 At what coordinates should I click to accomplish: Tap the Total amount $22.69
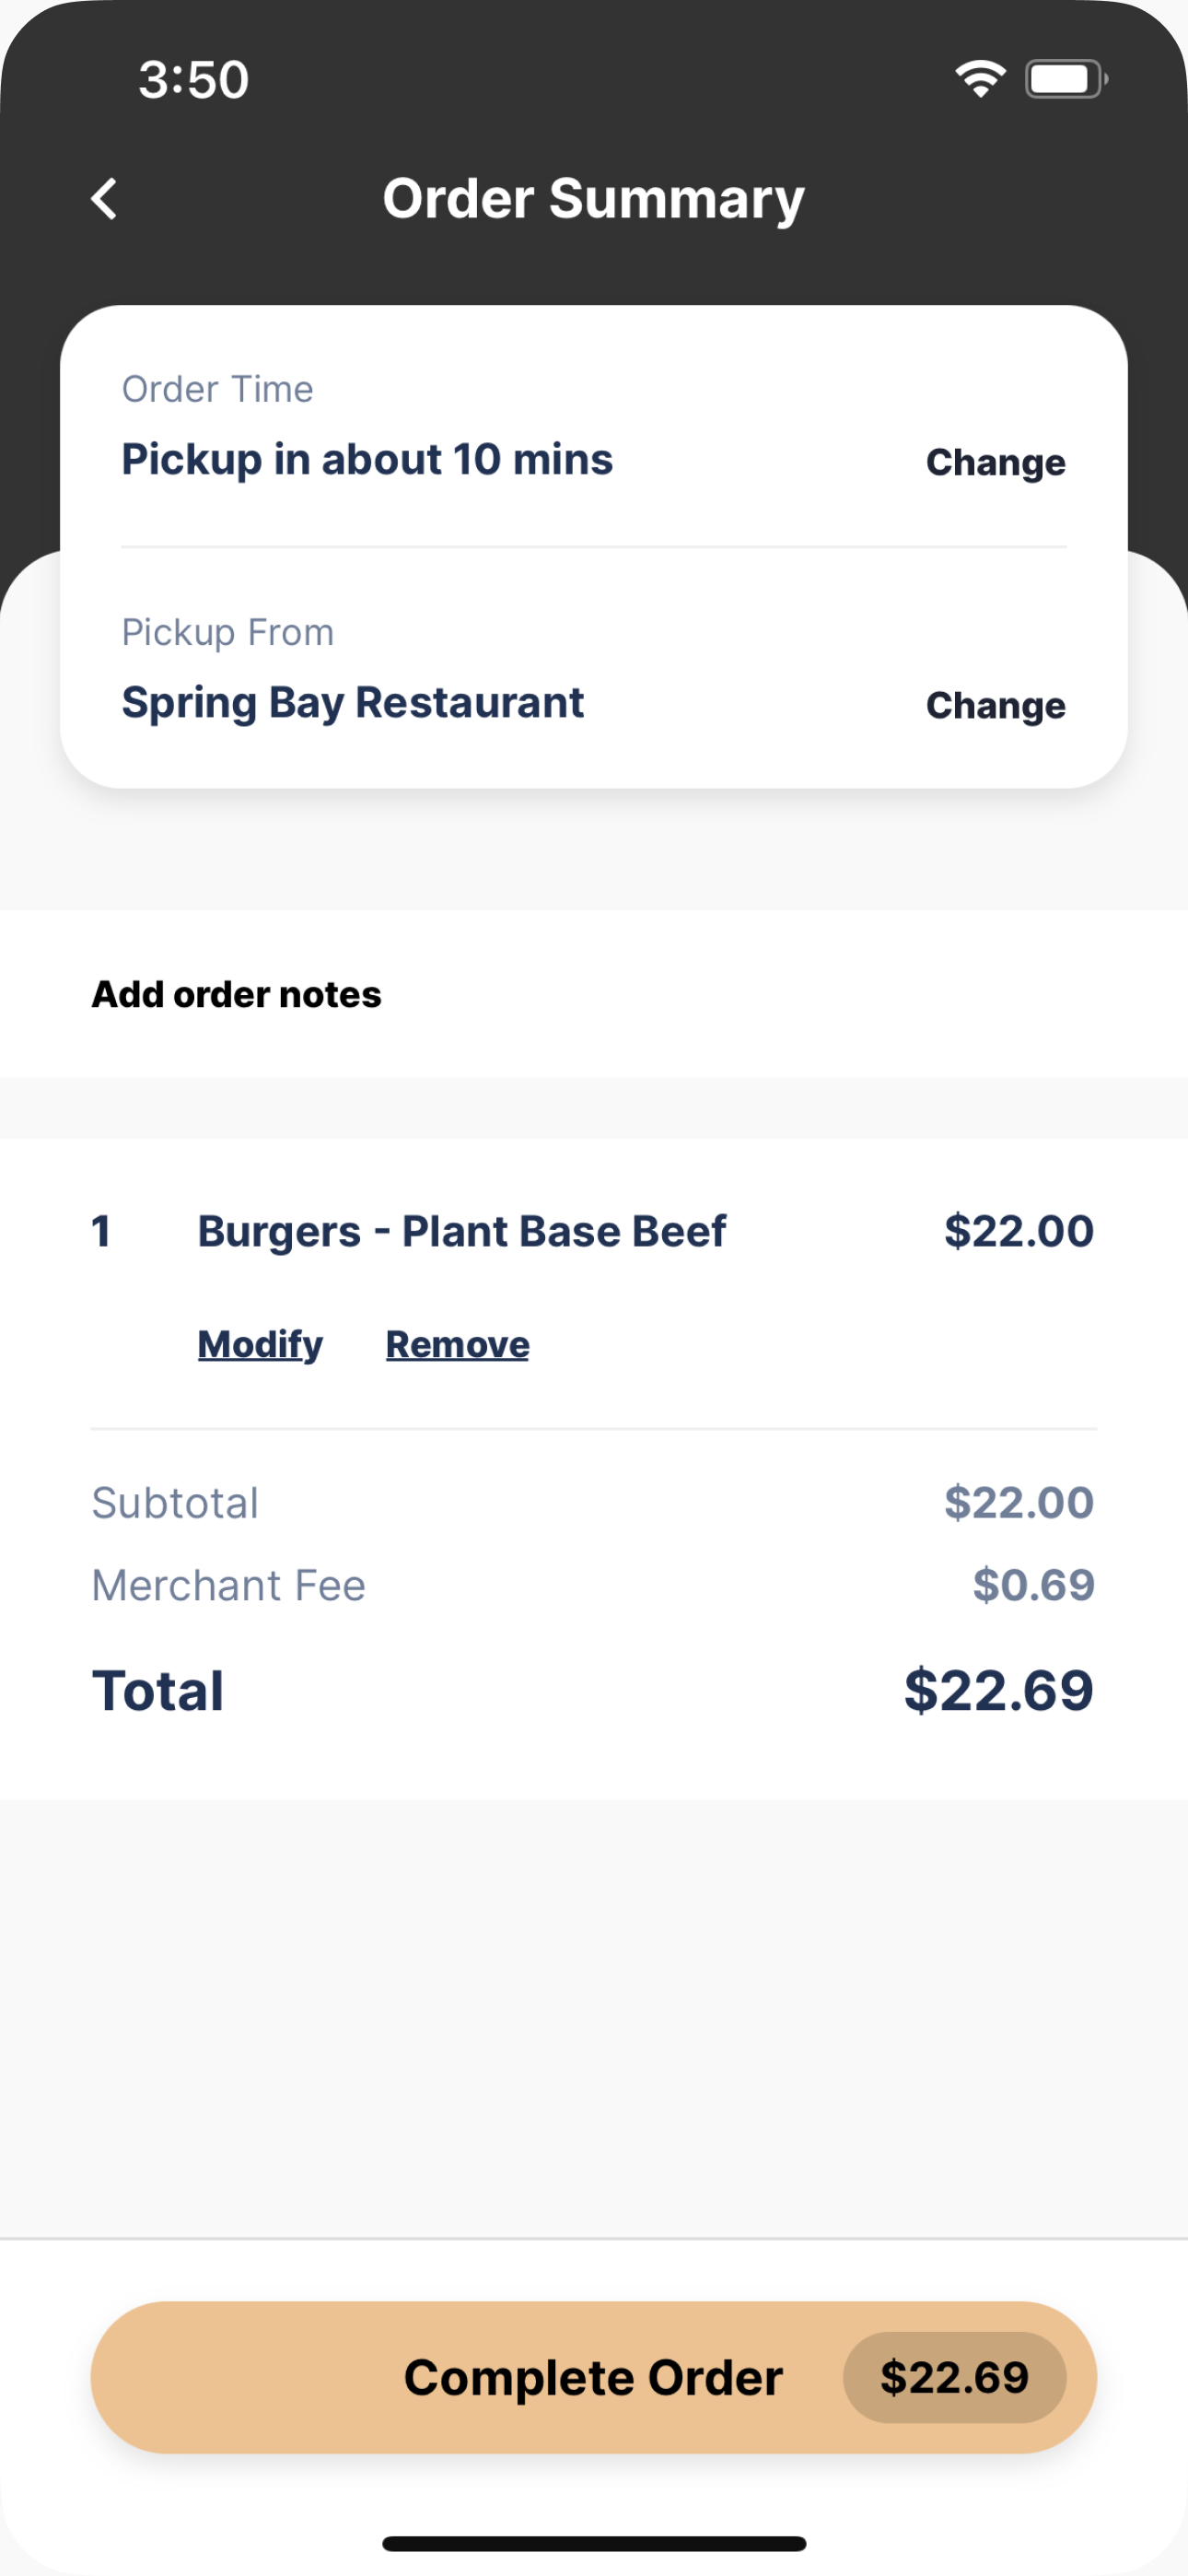(x=999, y=1691)
